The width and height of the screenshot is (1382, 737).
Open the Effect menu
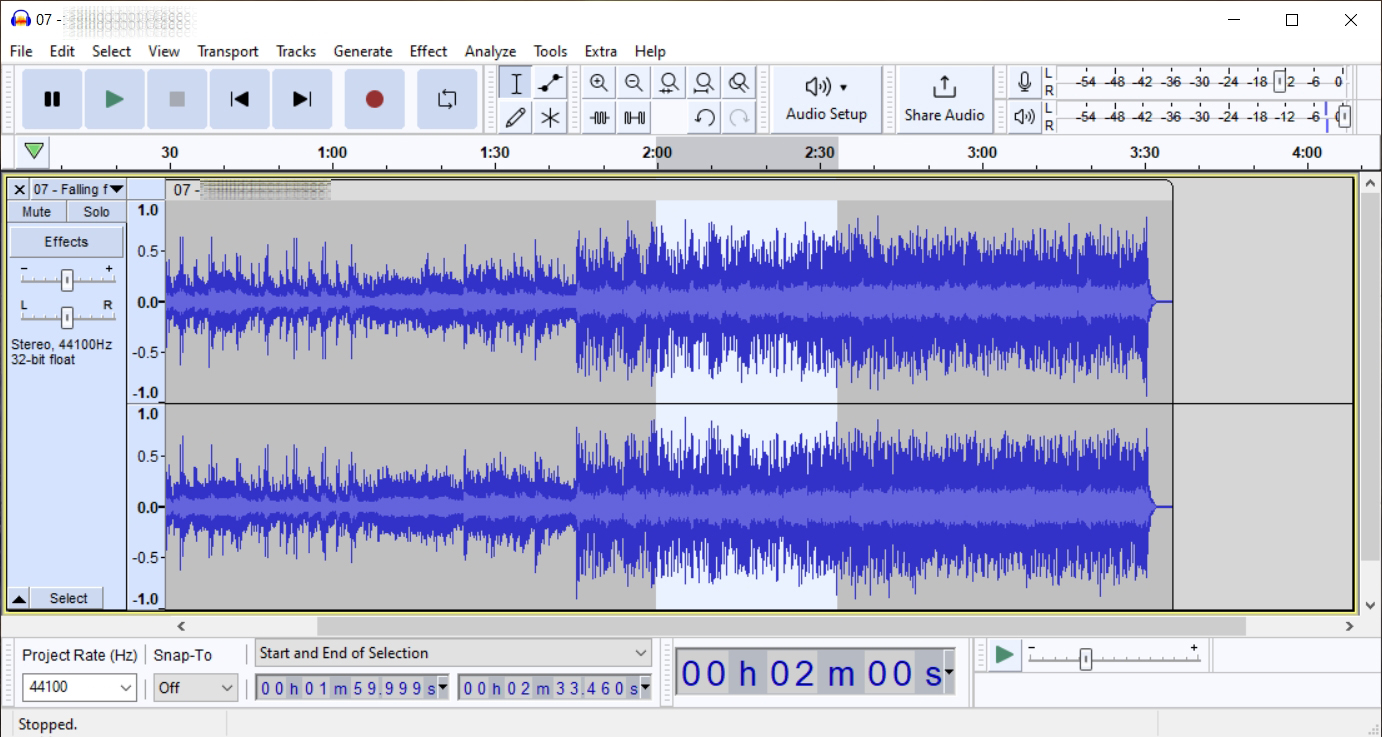(428, 51)
